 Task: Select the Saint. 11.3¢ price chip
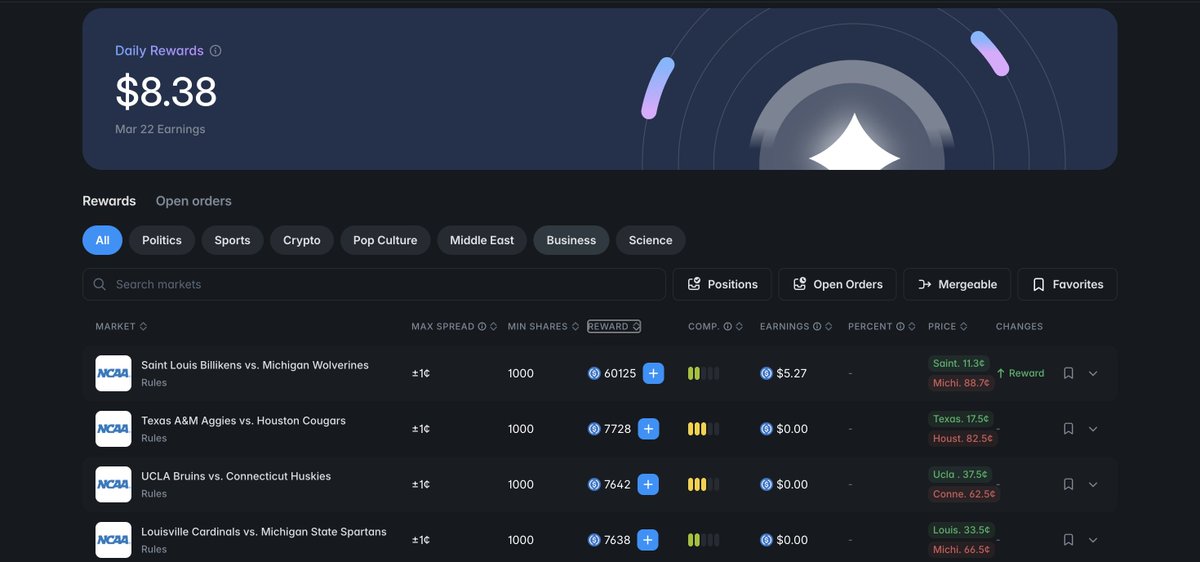(958, 363)
